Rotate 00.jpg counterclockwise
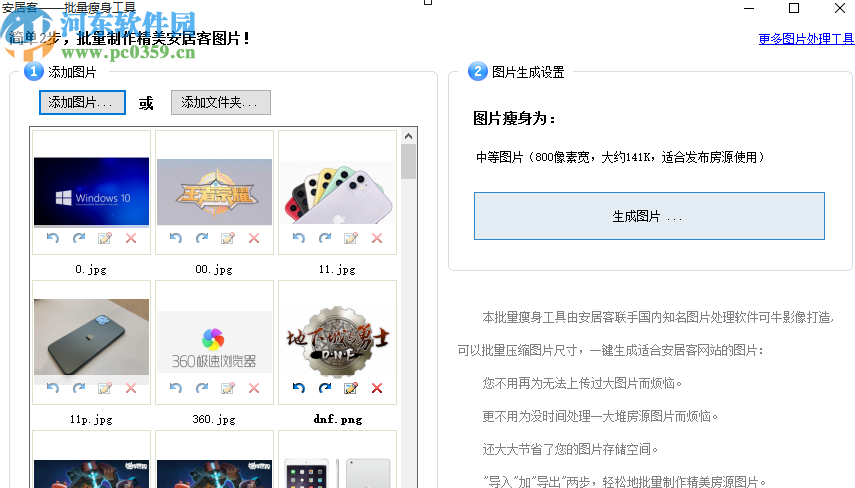 pyautogui.click(x=176, y=238)
